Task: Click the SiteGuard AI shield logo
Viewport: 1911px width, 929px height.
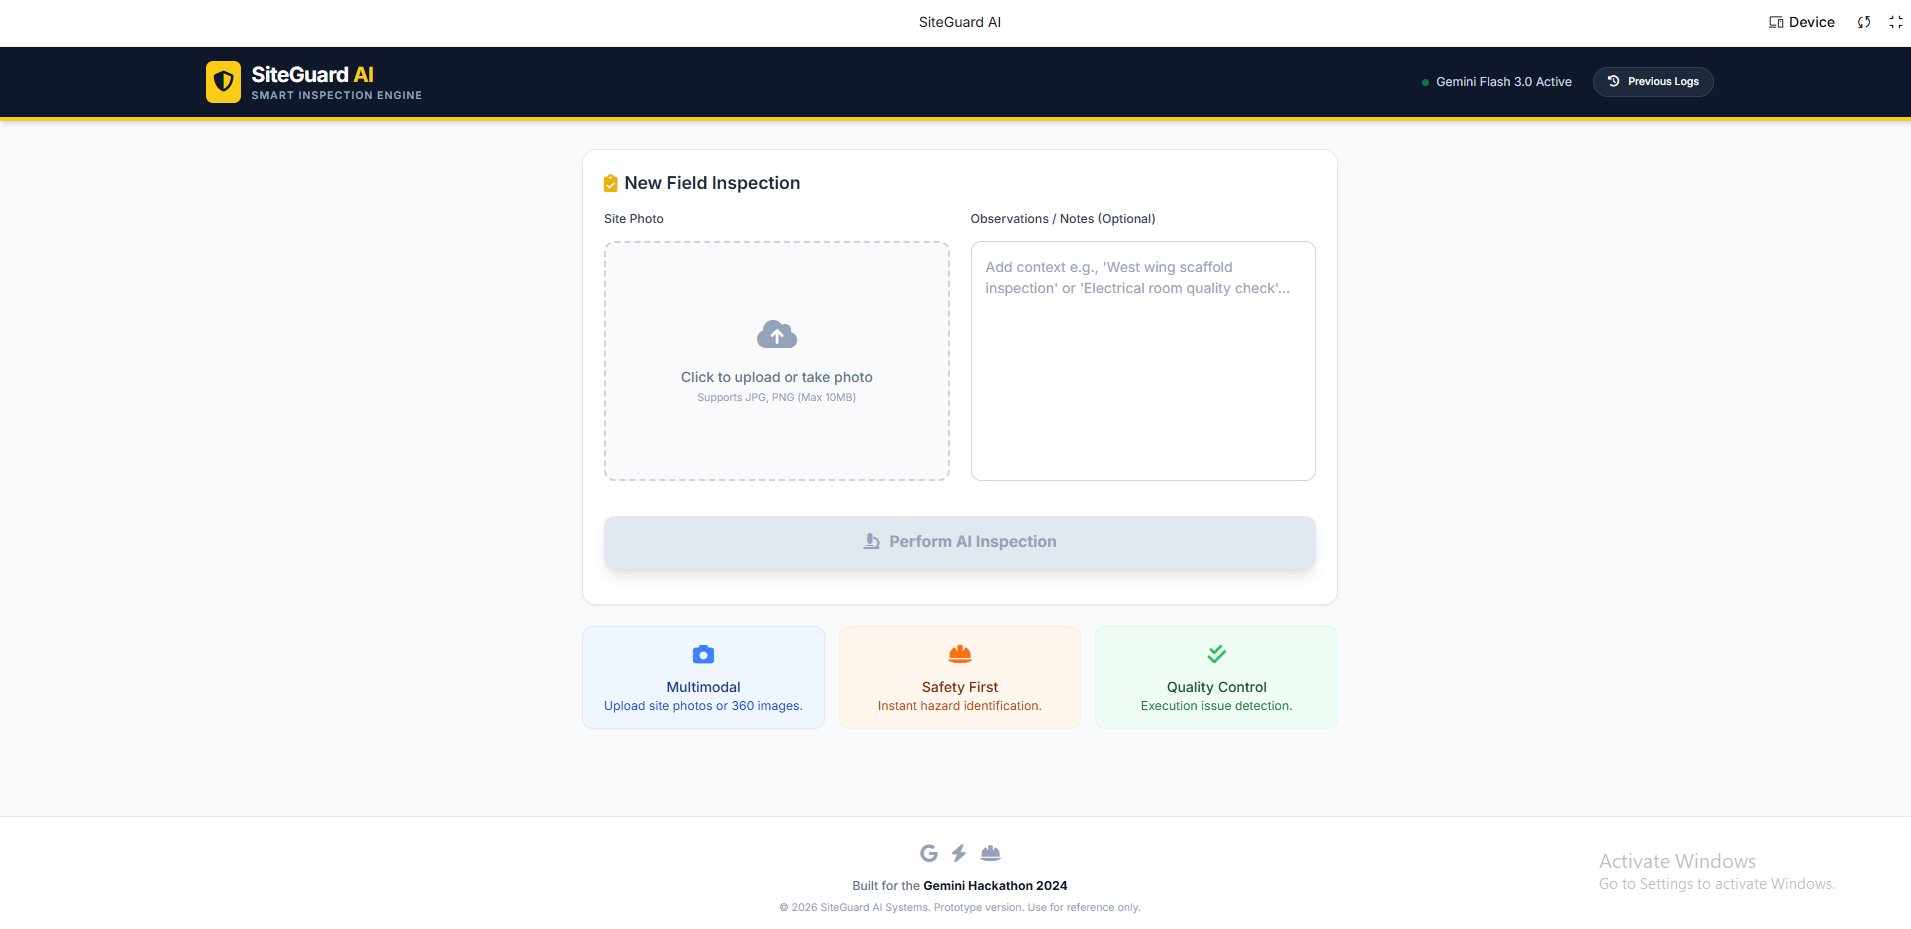Action: tap(223, 82)
